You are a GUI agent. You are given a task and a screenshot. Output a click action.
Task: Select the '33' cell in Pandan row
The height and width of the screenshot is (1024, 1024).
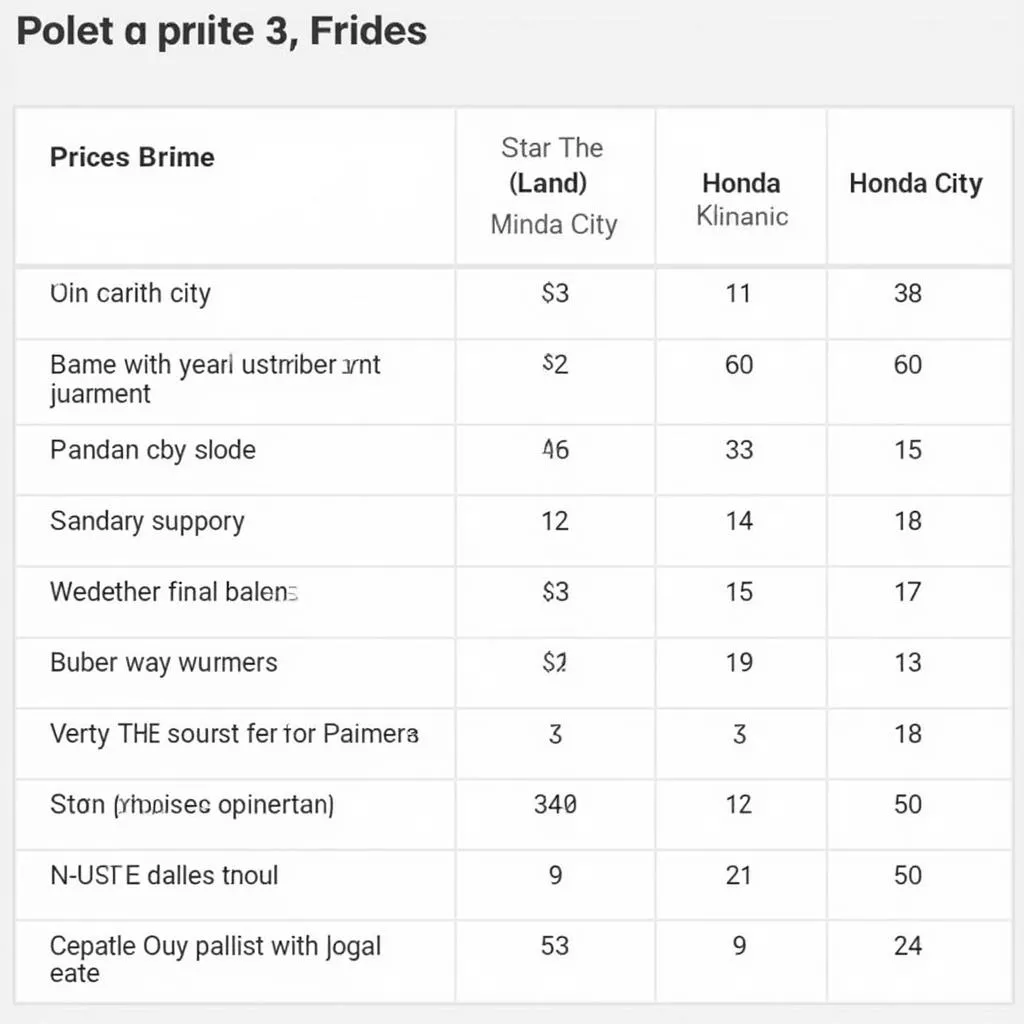click(x=739, y=450)
